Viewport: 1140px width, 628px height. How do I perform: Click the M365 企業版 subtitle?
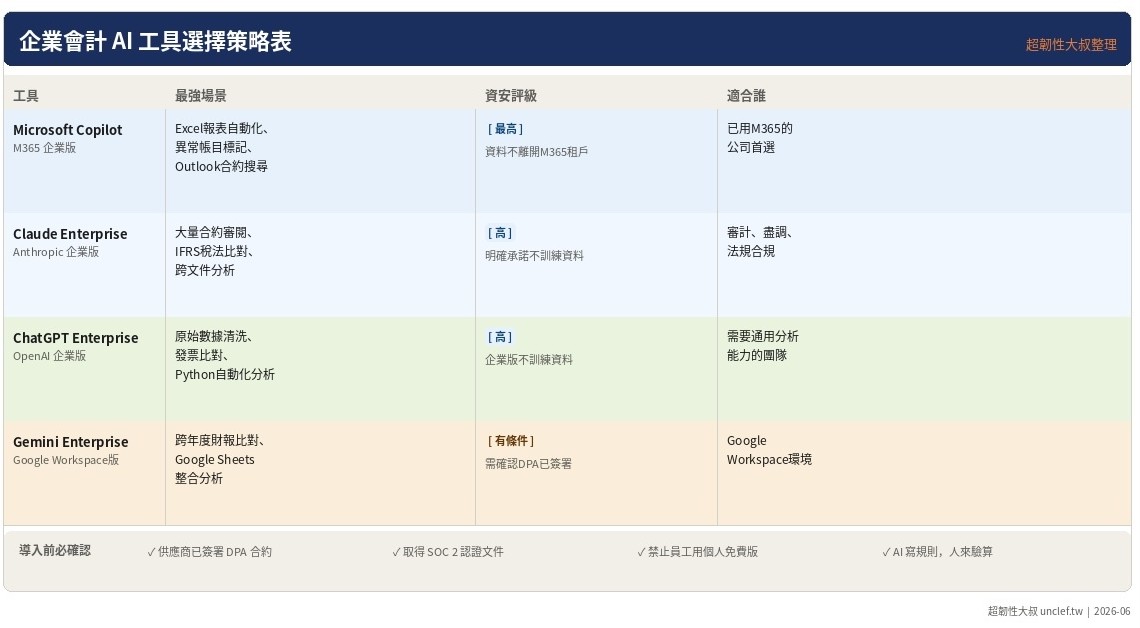point(44,148)
